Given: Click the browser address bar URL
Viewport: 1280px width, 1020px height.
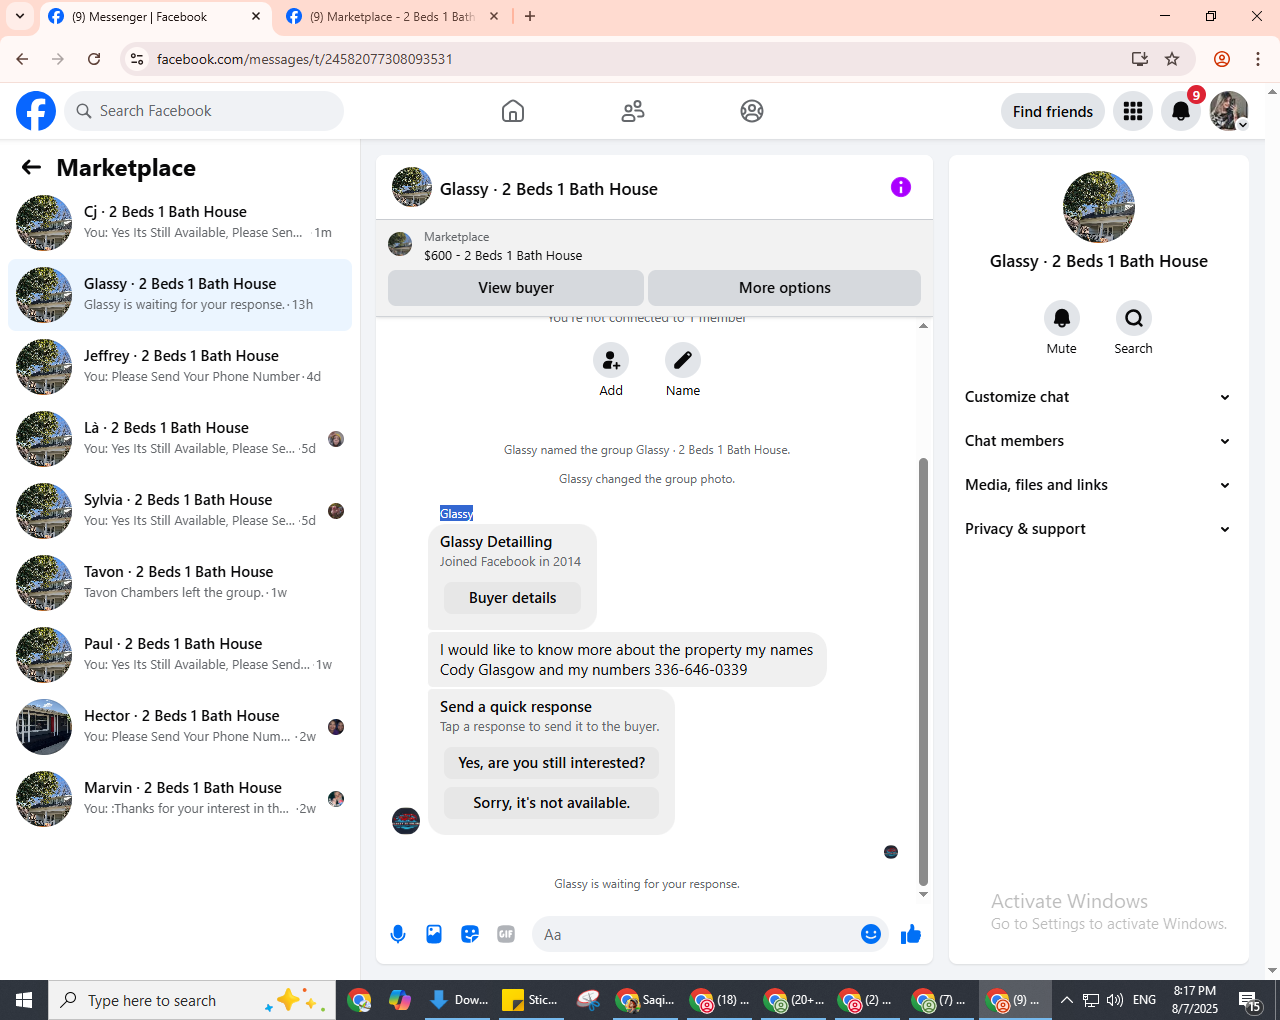Looking at the screenshot, I should click(305, 59).
